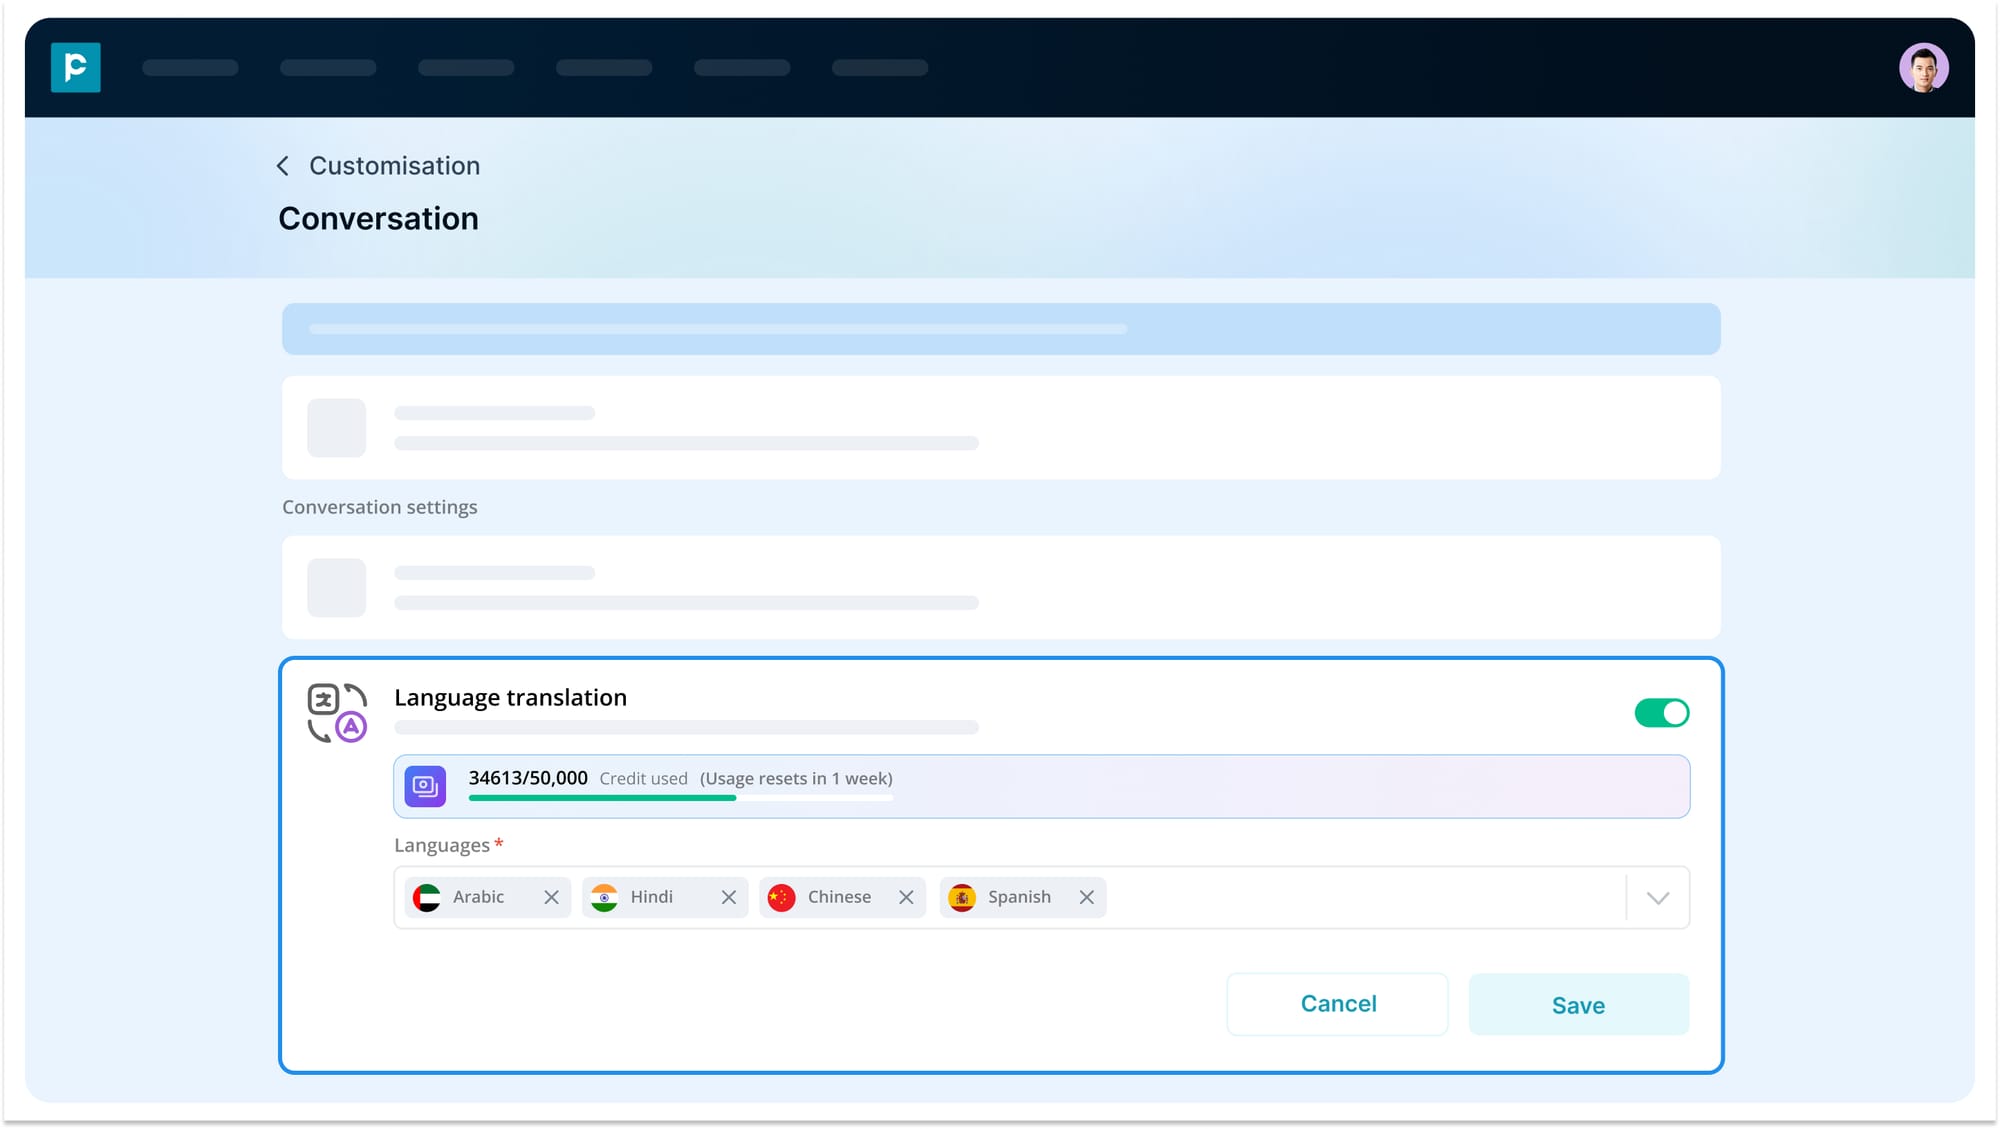Remove the Hindi language tag

coord(728,898)
